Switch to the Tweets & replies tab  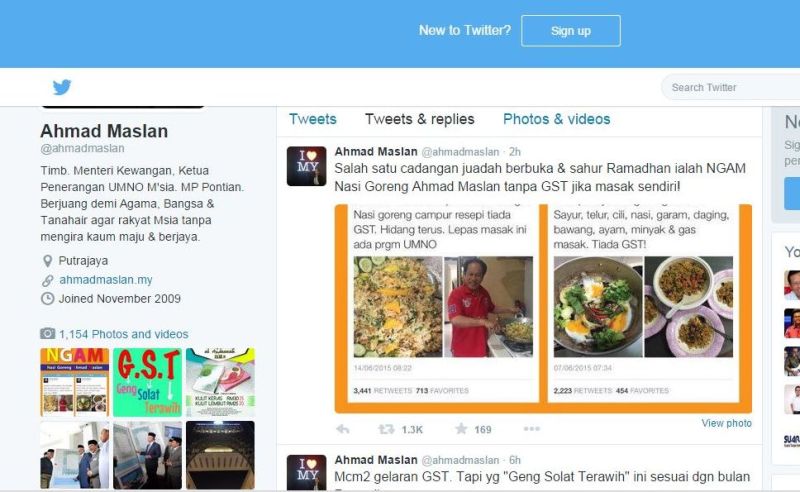coord(419,119)
